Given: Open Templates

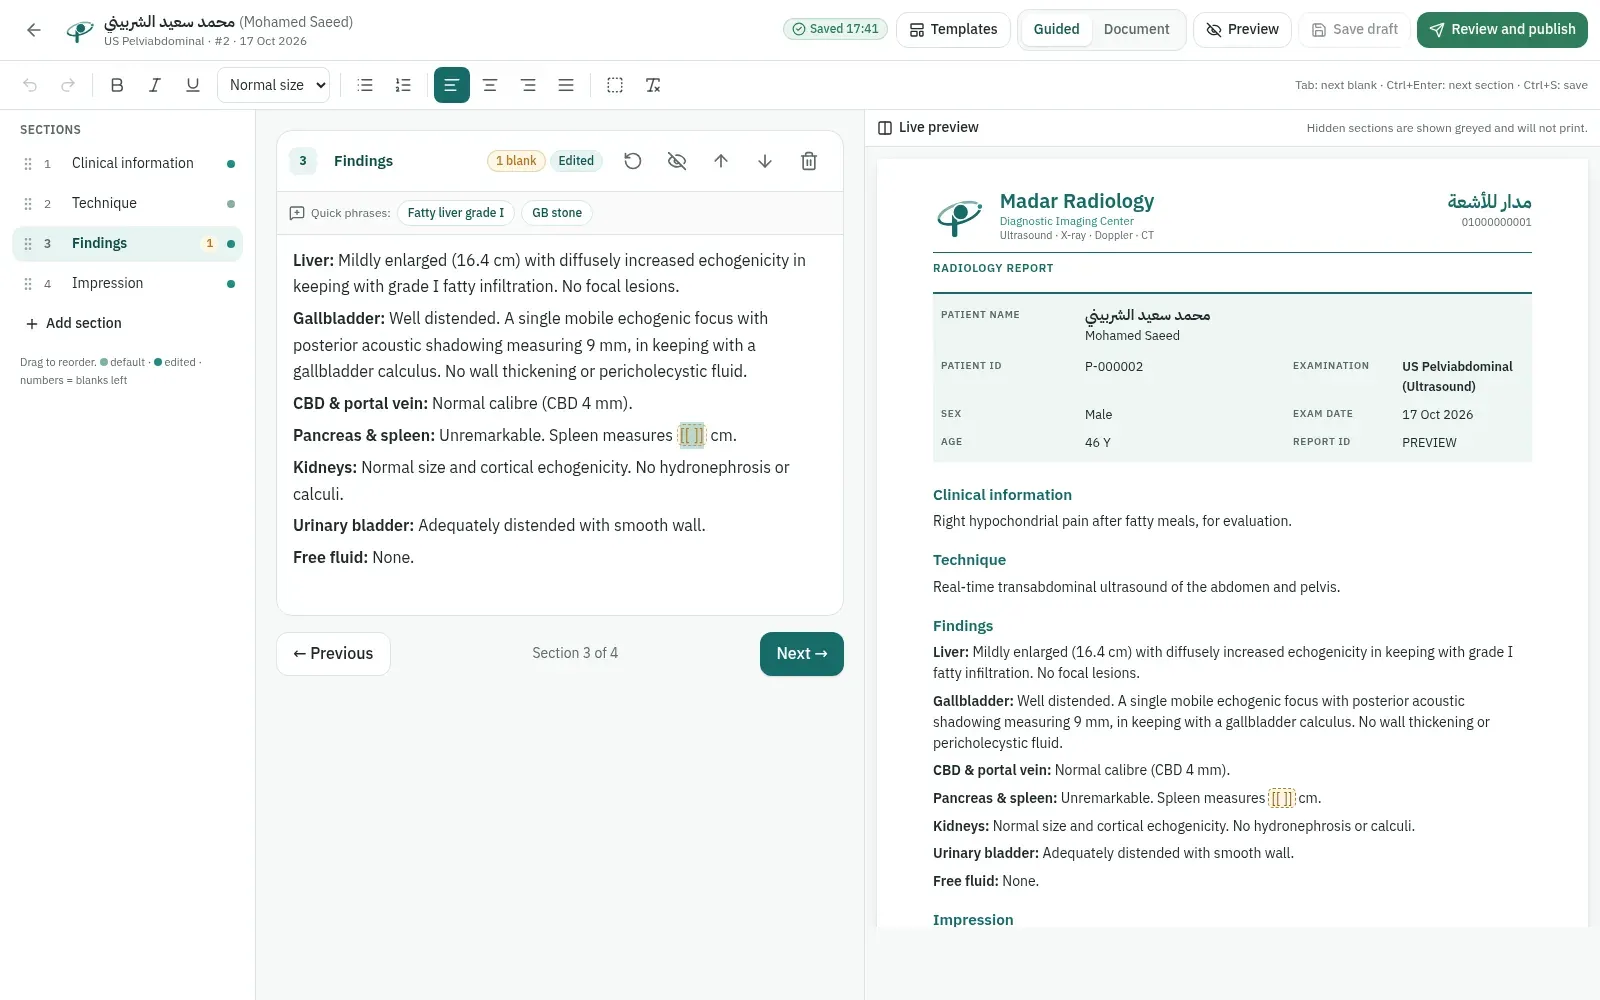Looking at the screenshot, I should tap(954, 30).
